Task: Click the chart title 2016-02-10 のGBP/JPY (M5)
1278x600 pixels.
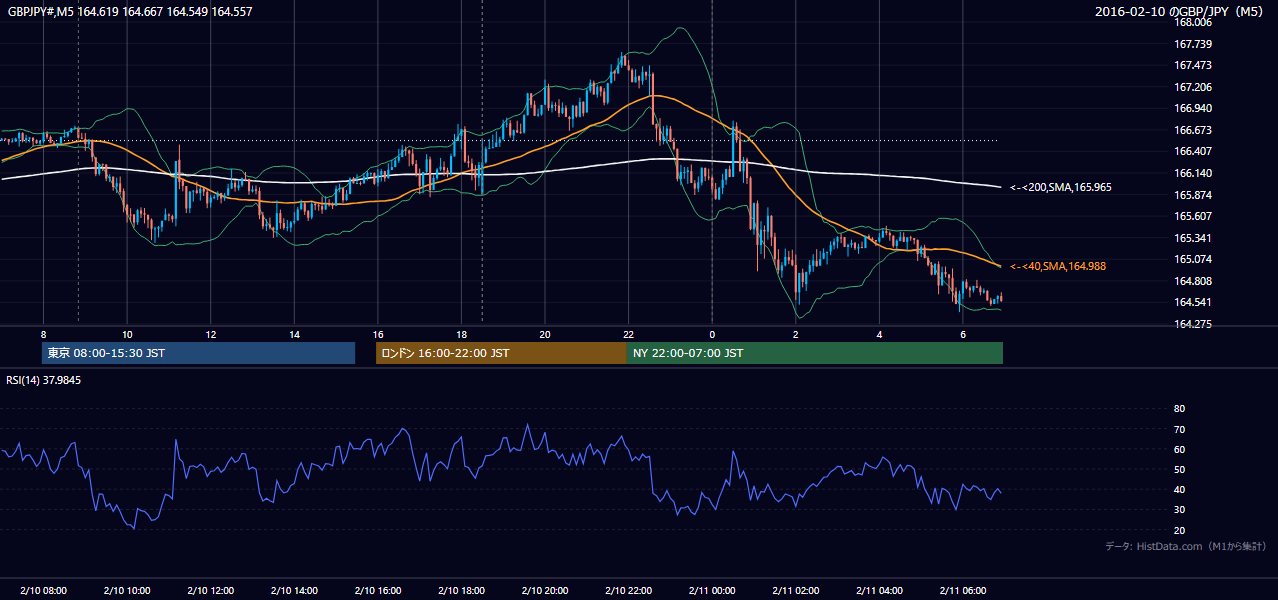Action: [1181, 12]
